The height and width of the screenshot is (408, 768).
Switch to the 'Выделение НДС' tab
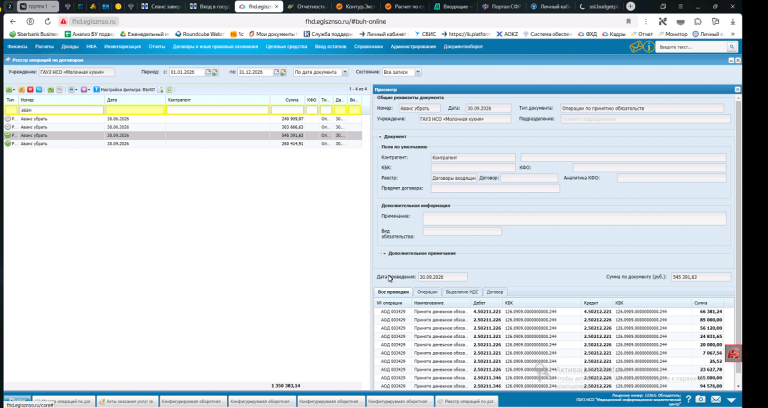462,292
